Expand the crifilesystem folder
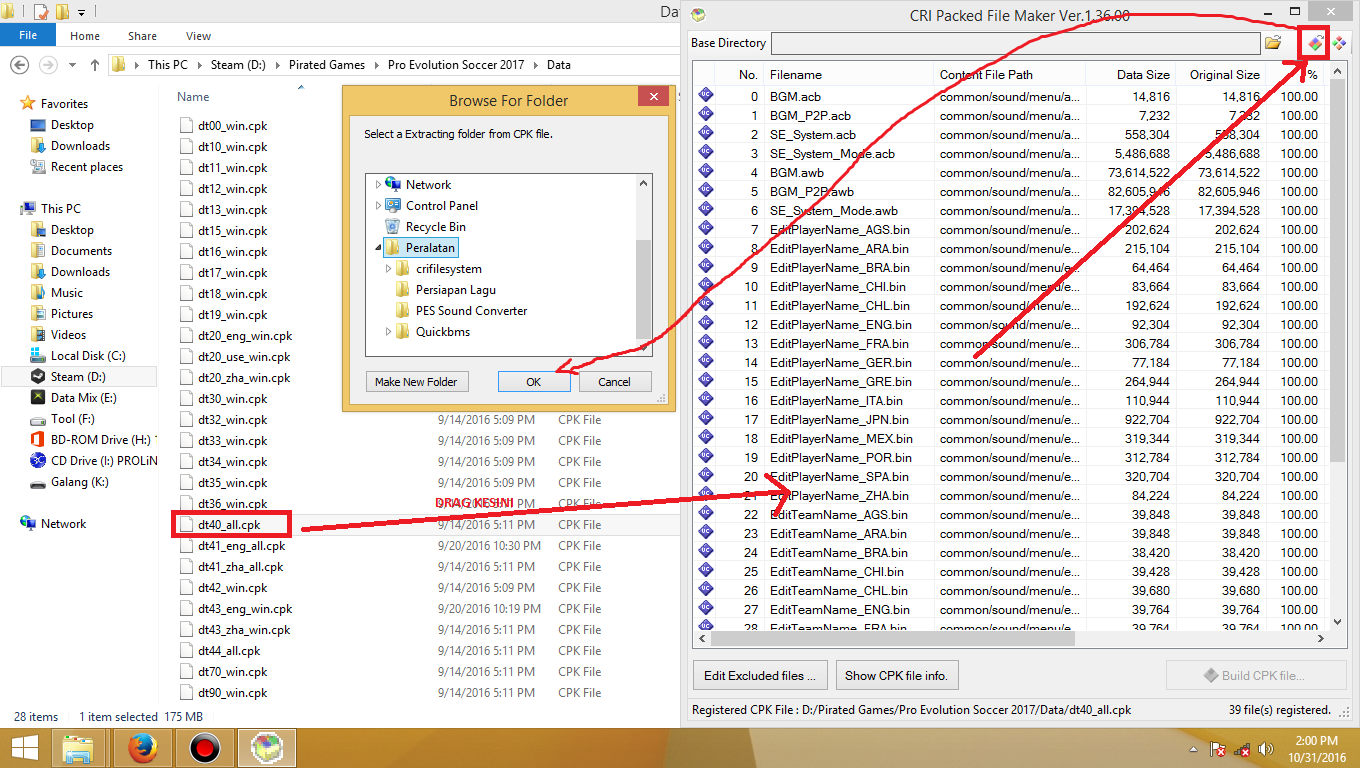 (388, 269)
